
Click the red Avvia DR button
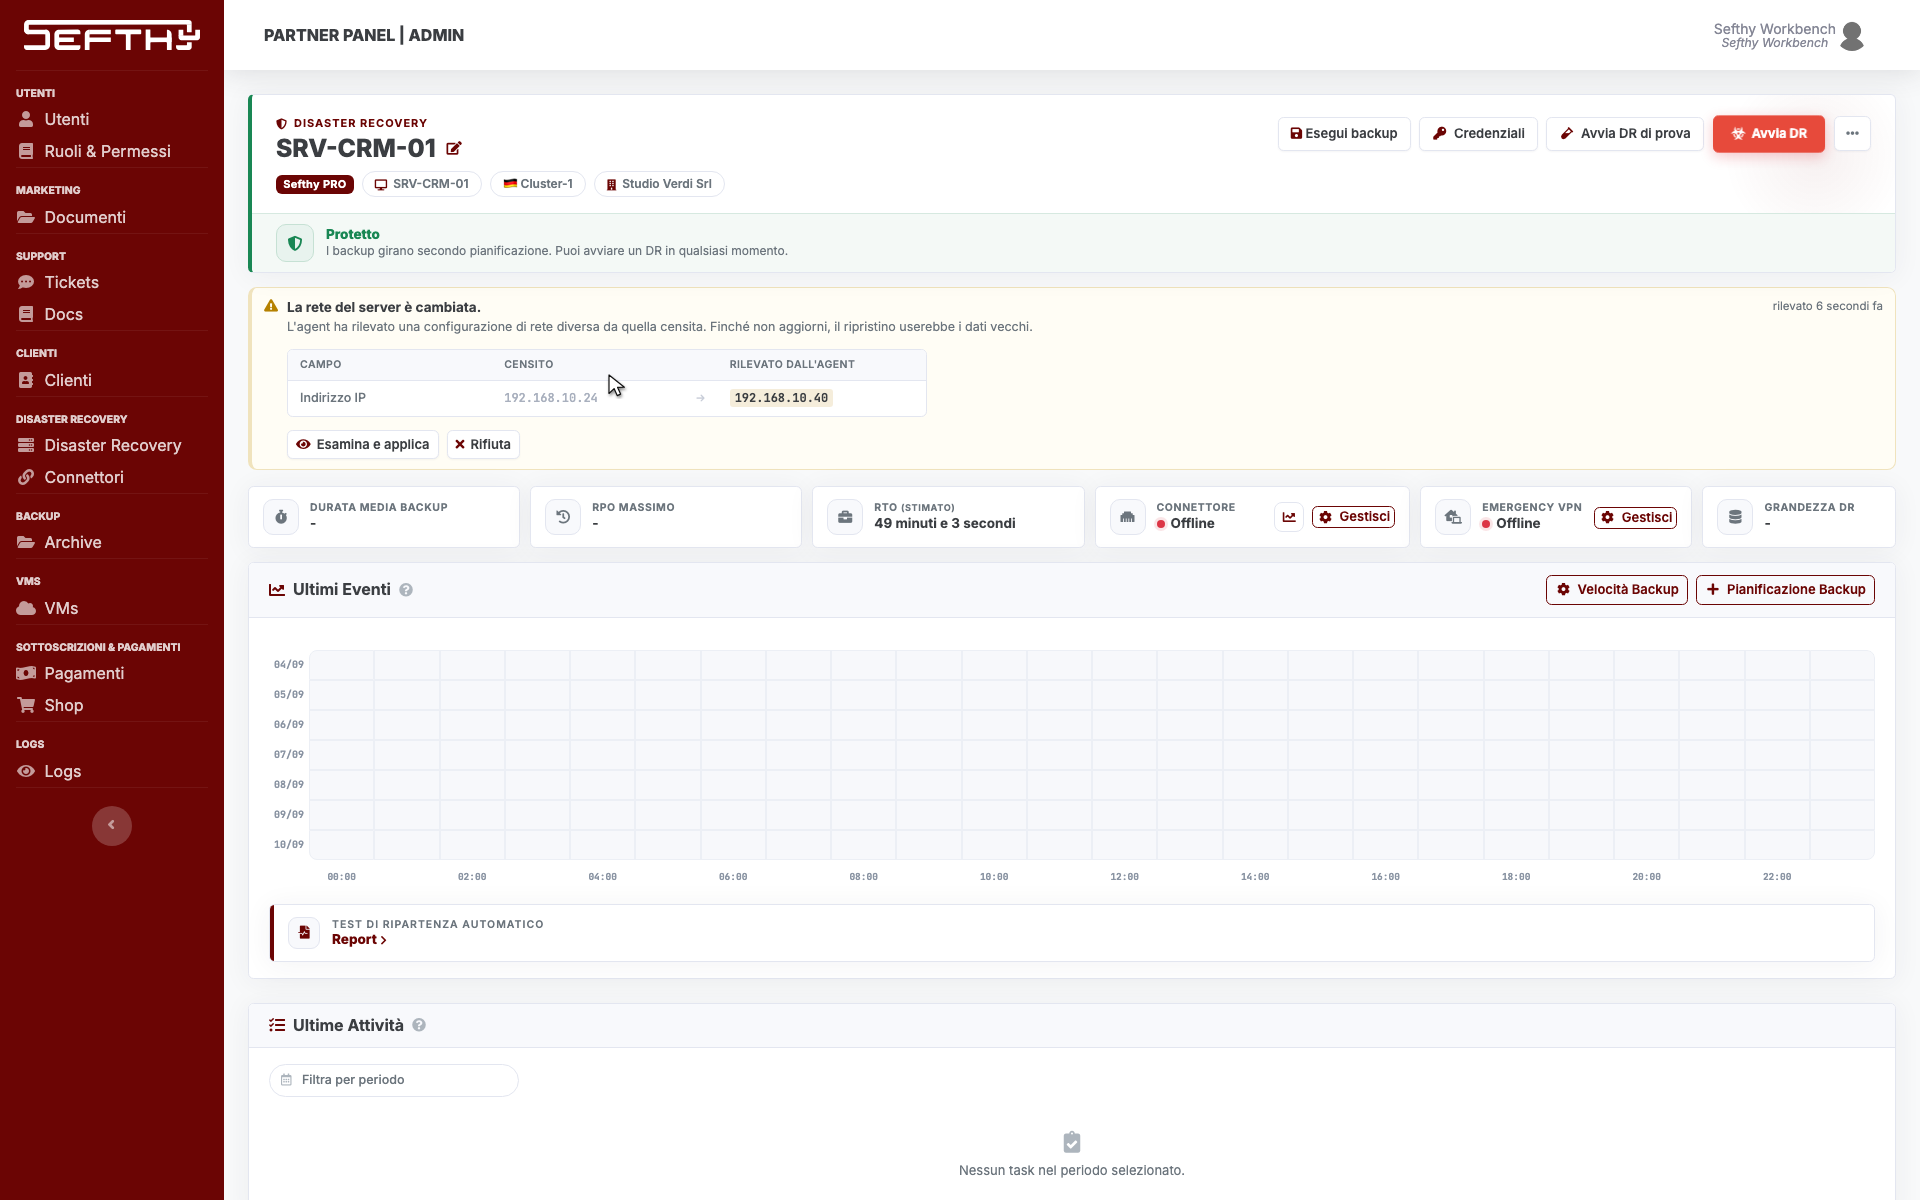(x=1769, y=134)
